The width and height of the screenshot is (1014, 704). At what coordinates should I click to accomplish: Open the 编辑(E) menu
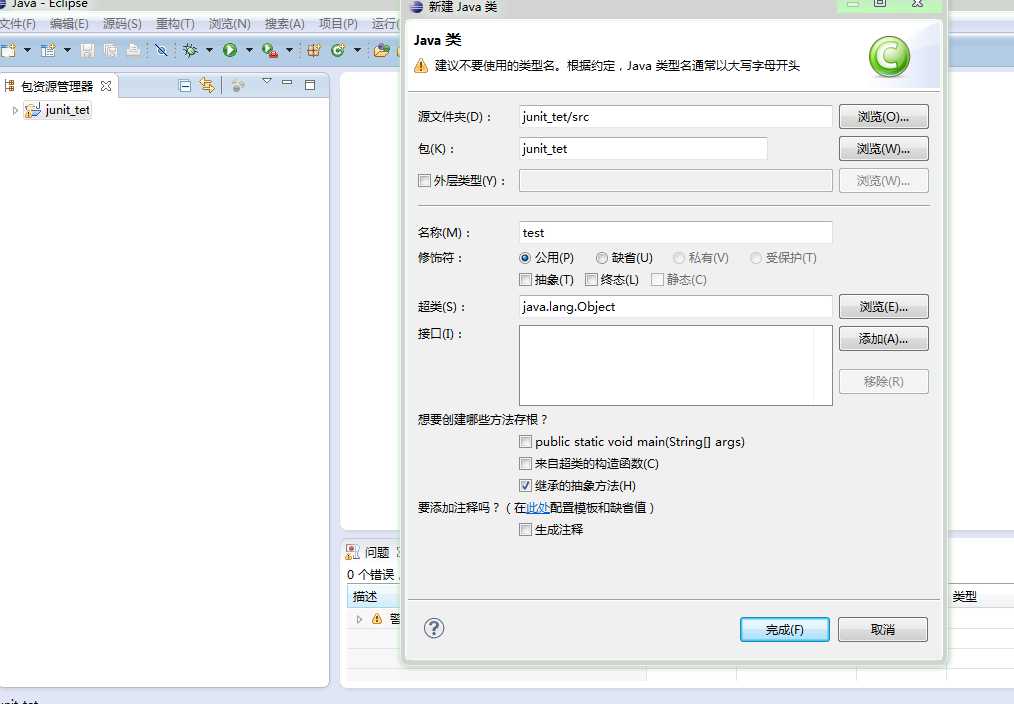coord(69,24)
